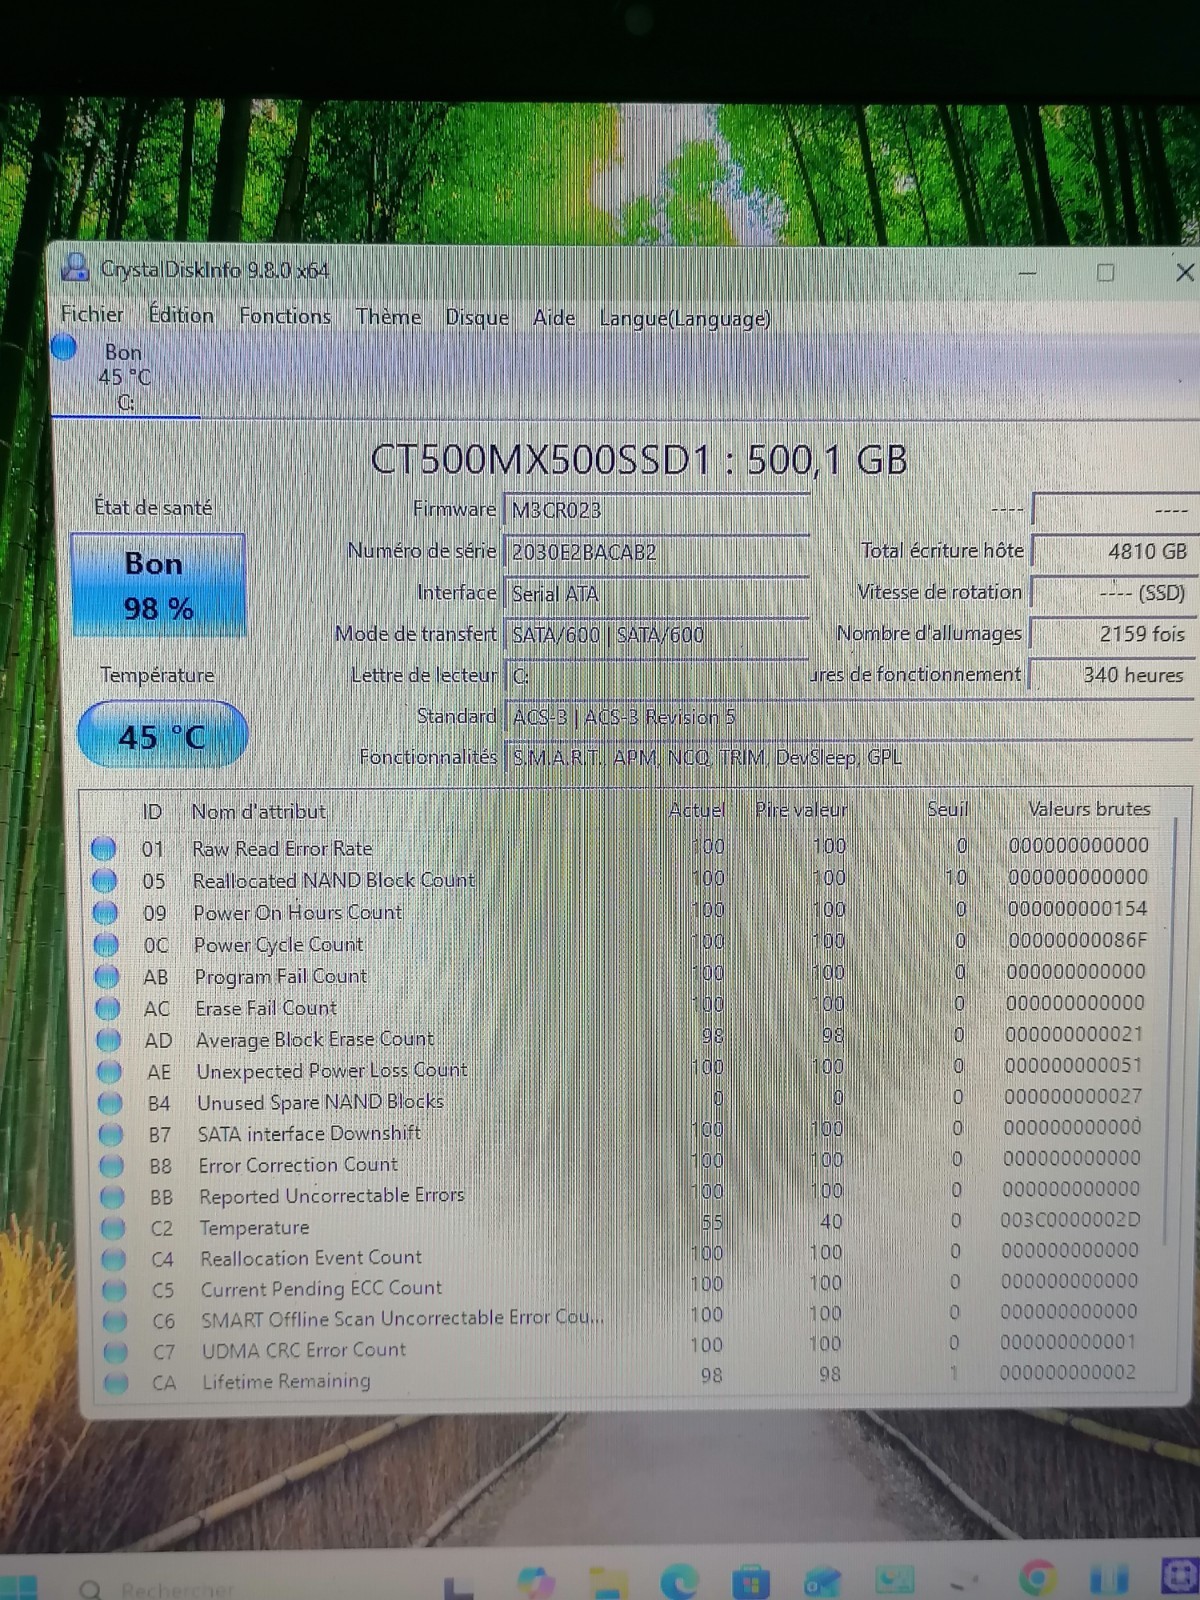Open the Édition menu
The width and height of the screenshot is (1200, 1600).
181,315
